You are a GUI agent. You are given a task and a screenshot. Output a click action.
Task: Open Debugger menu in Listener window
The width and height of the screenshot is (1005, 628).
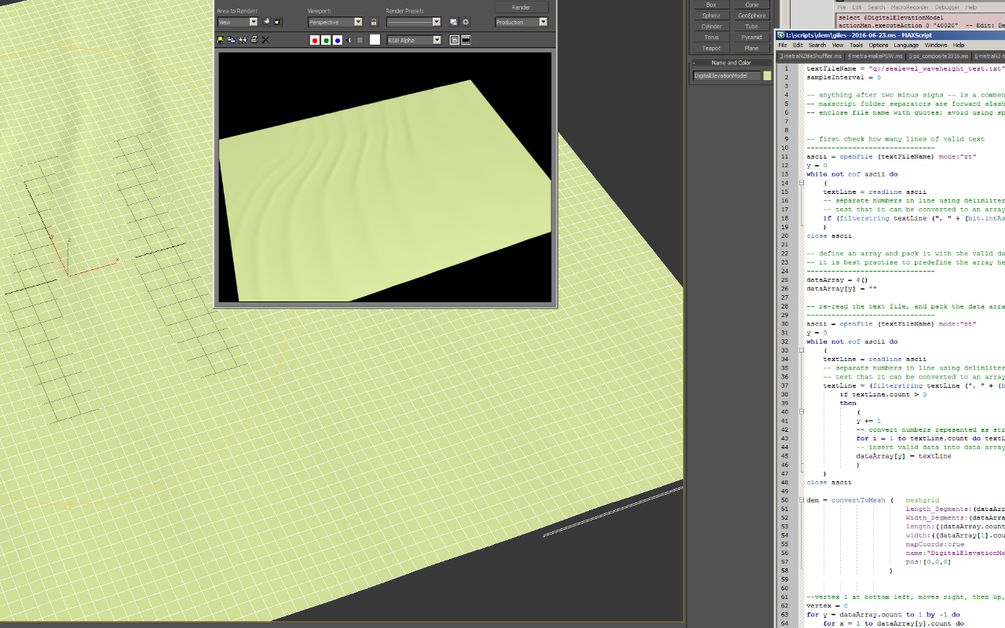pyautogui.click(x=947, y=7)
